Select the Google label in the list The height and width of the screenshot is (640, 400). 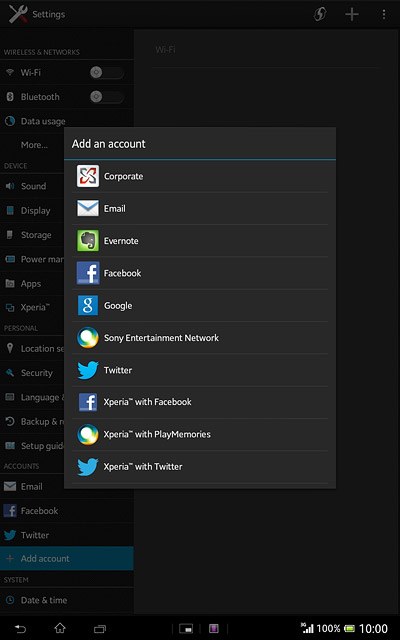pos(118,306)
